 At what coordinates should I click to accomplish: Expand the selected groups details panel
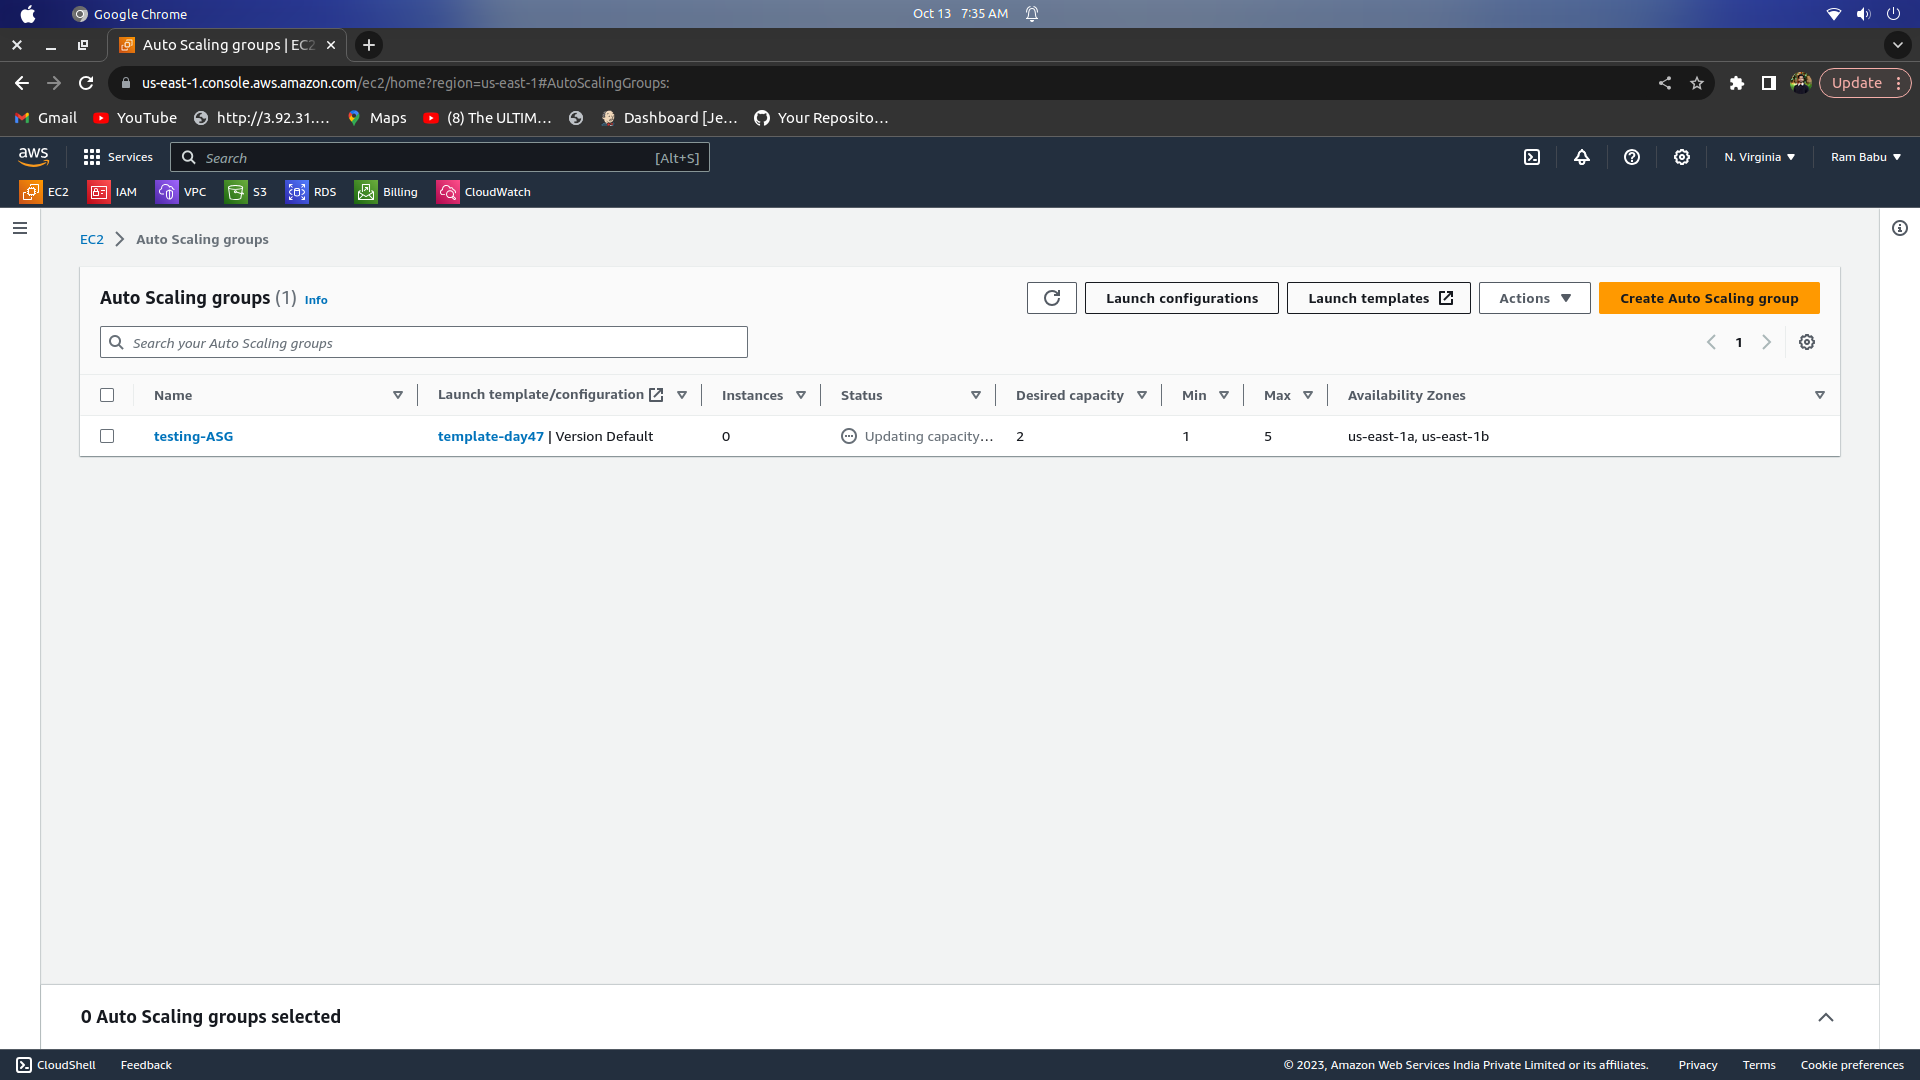[x=1826, y=1017]
